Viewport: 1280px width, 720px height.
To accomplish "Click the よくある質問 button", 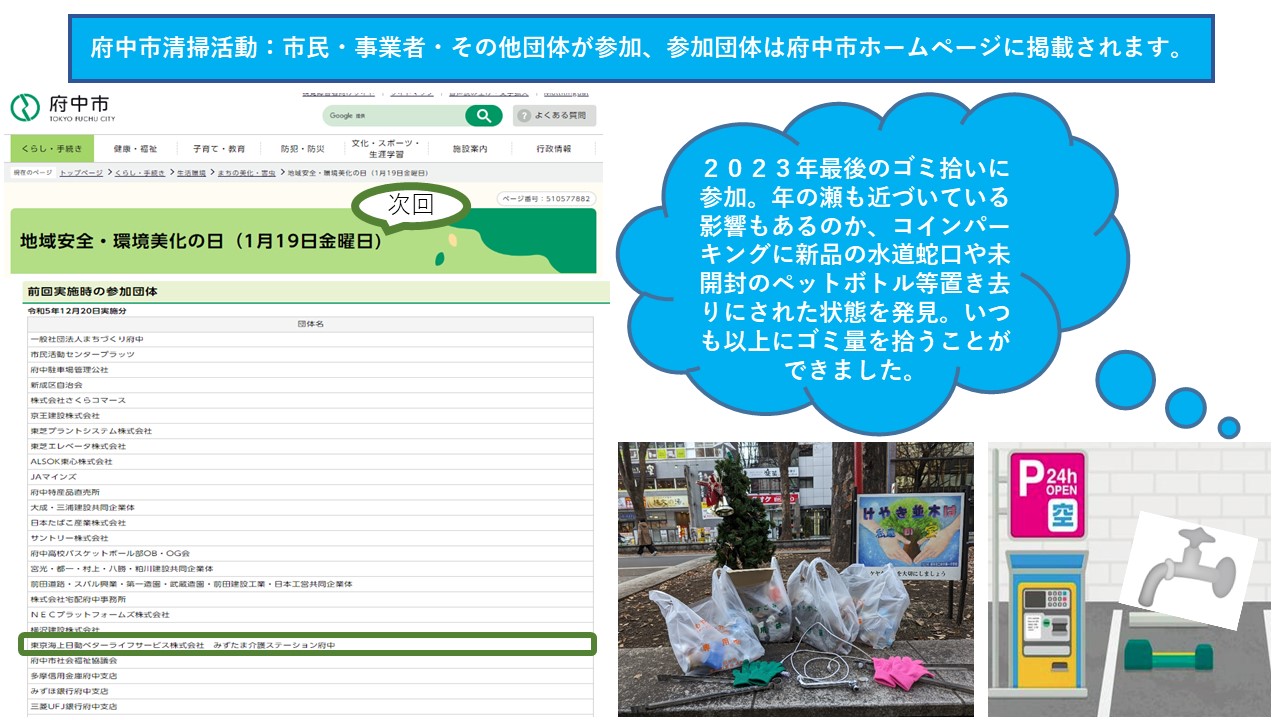I will (x=555, y=116).
